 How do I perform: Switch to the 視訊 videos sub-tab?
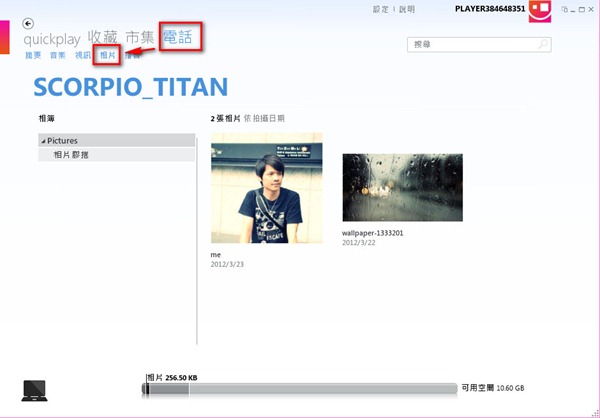(x=83, y=55)
